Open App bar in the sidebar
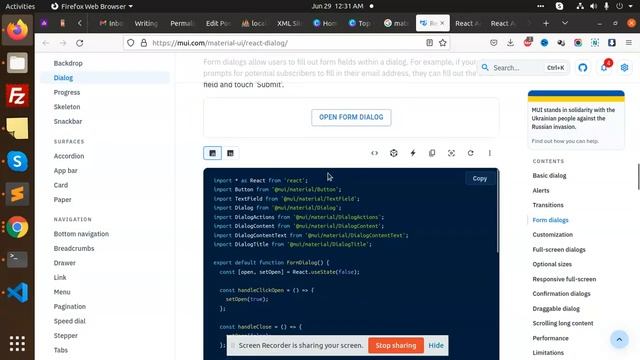 65,171
